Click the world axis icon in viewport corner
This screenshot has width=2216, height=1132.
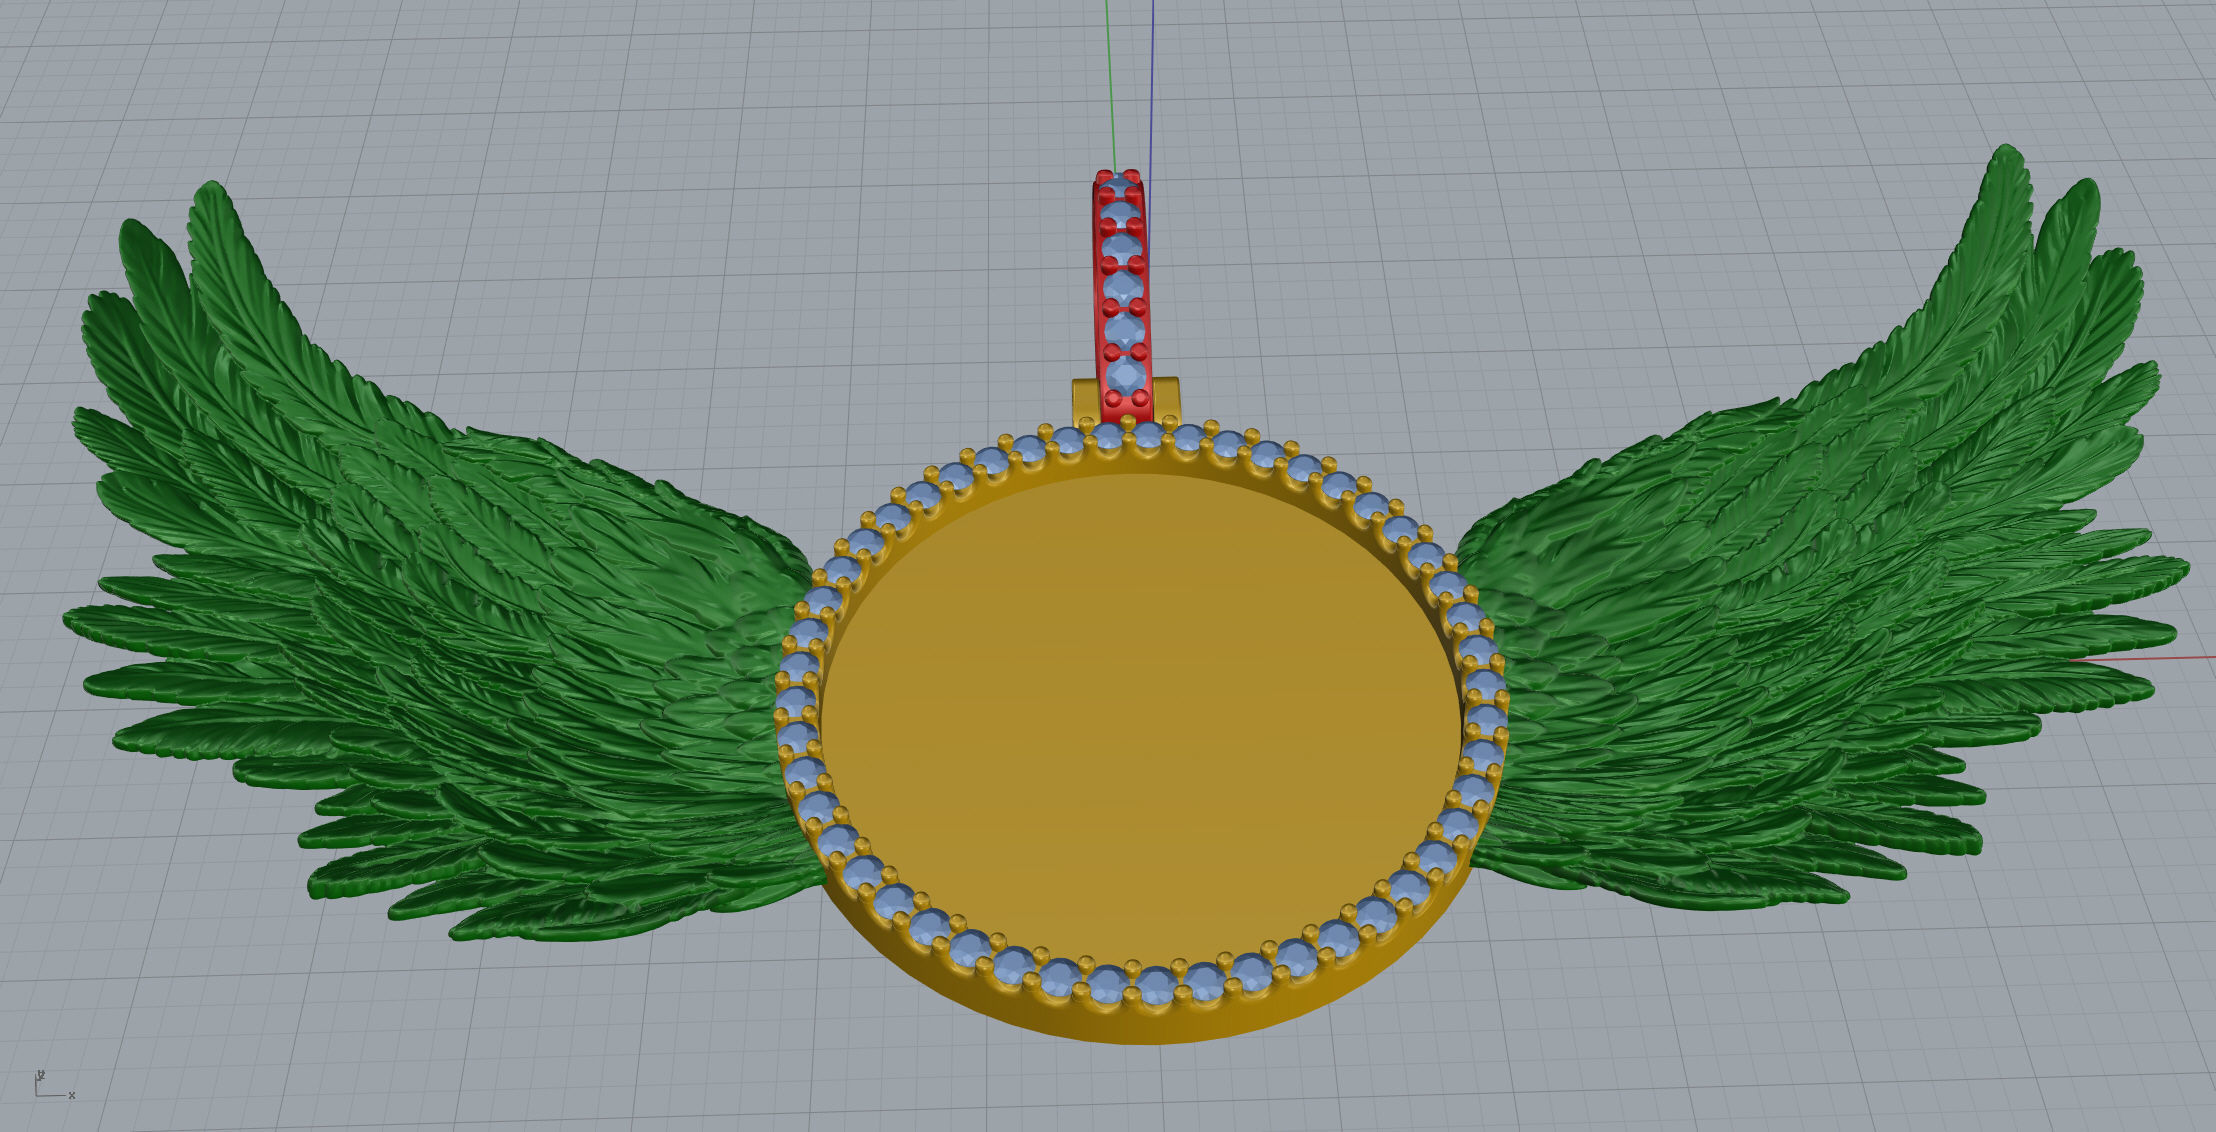[x=54, y=1084]
